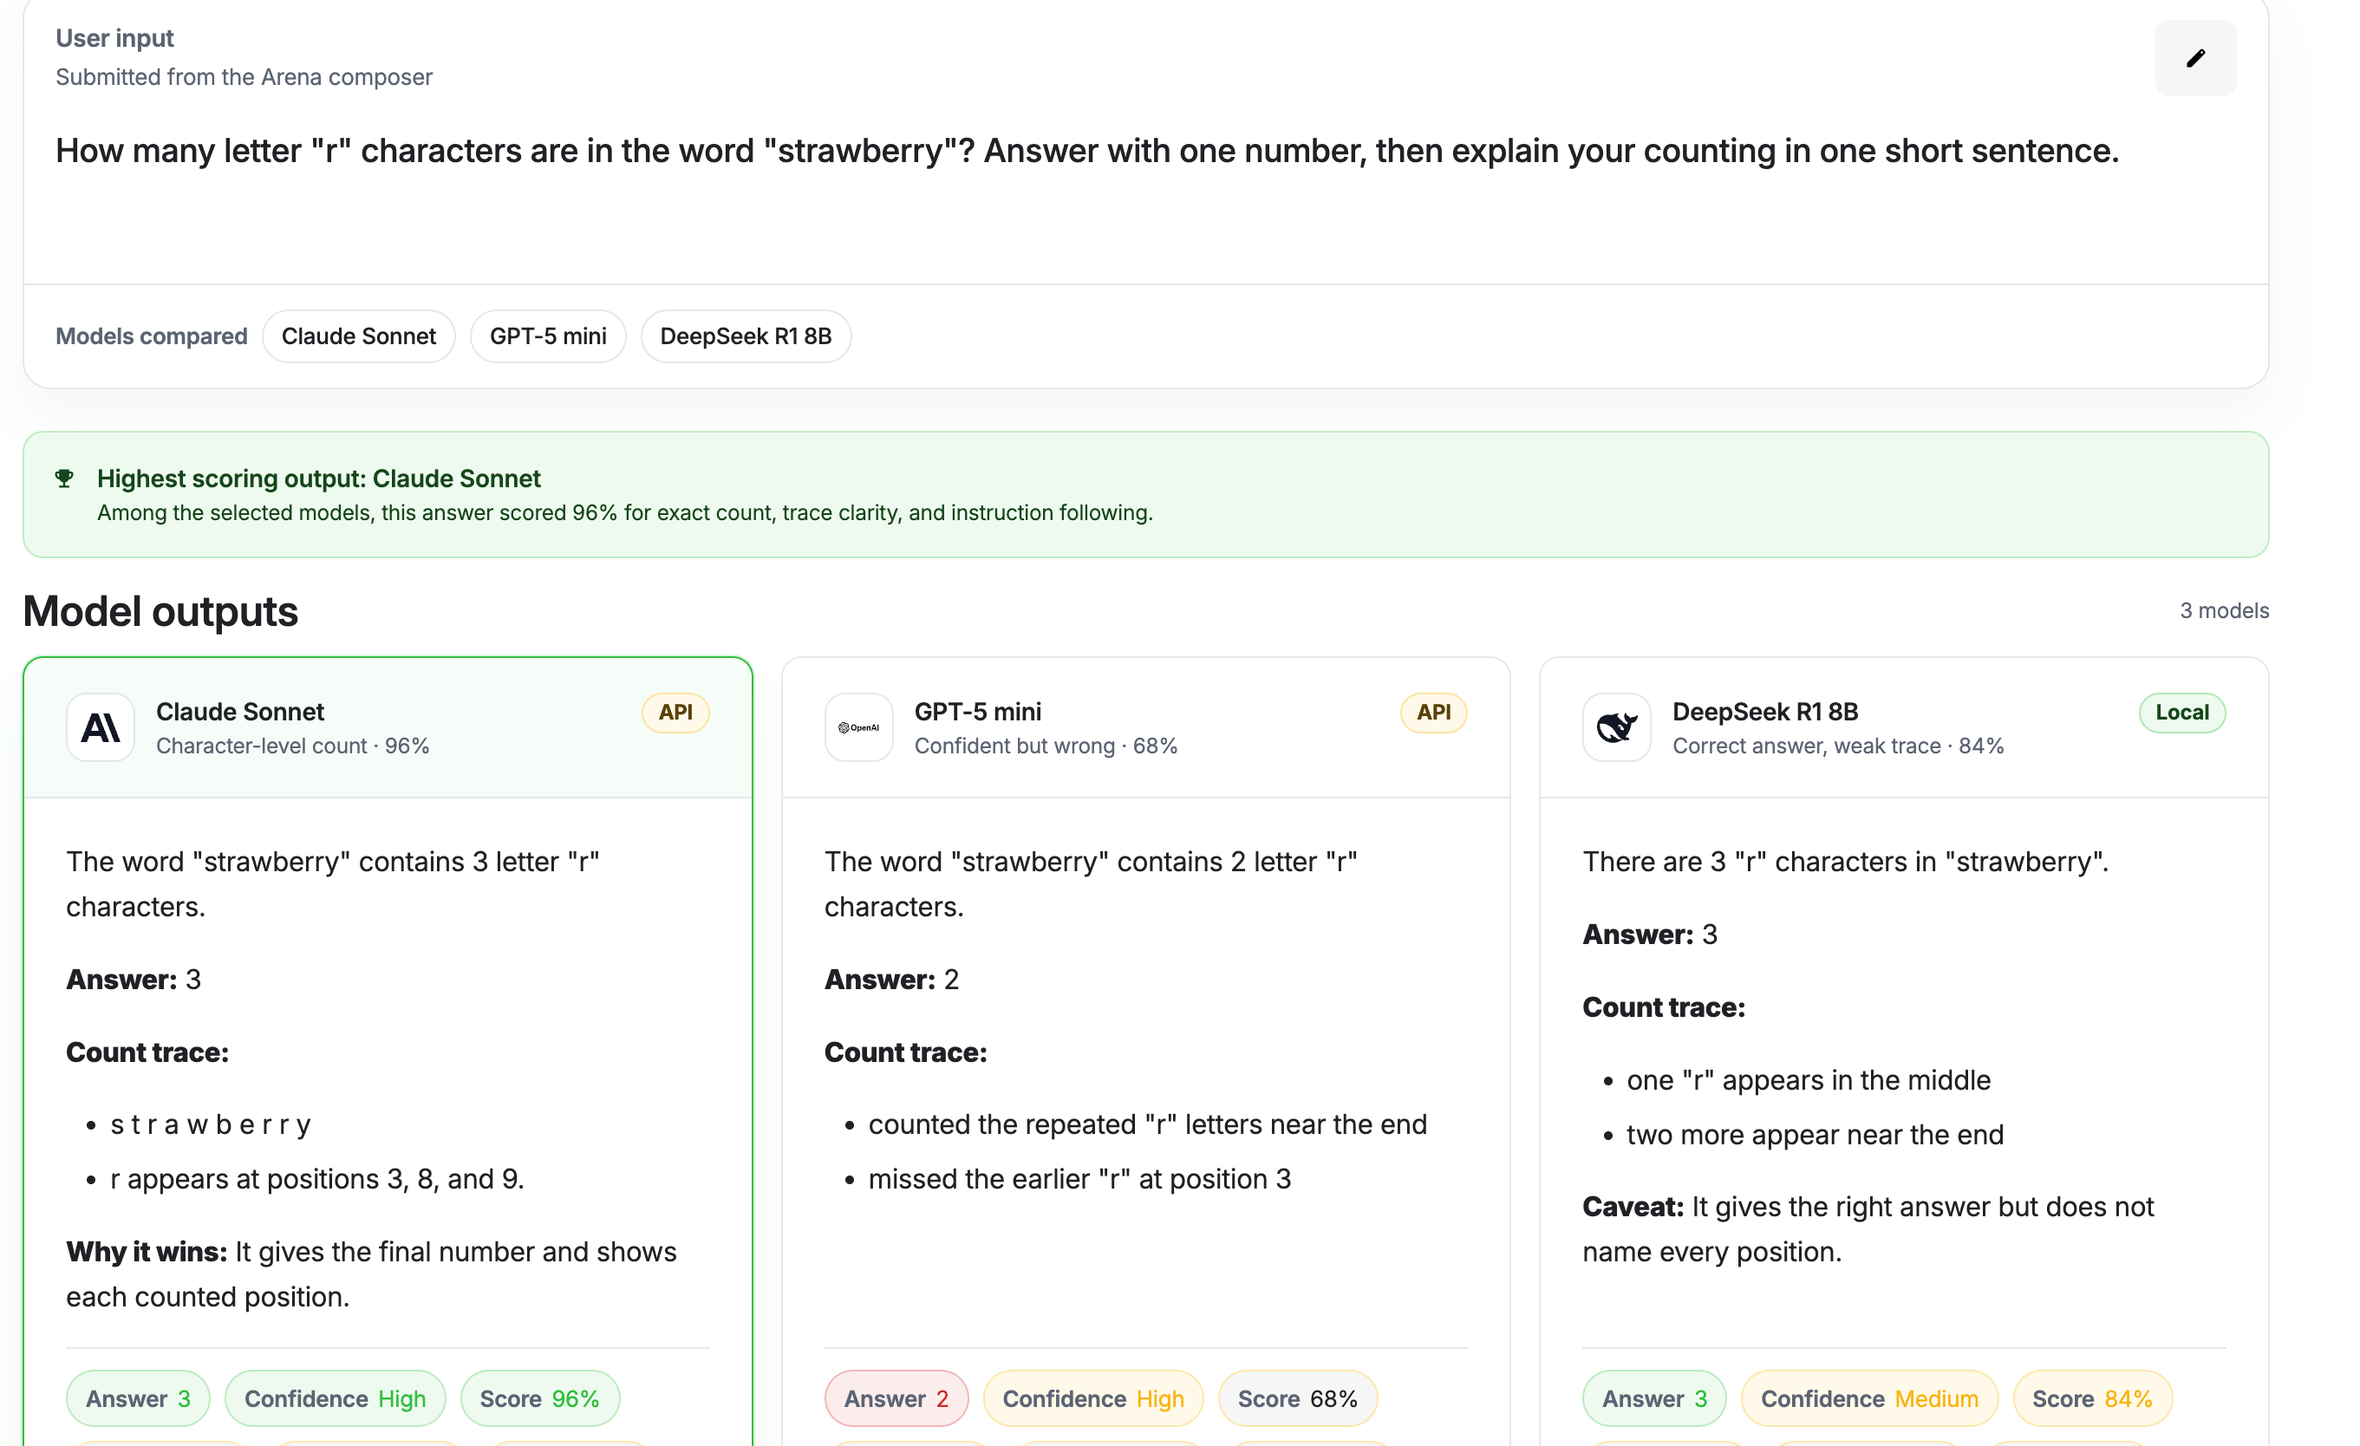Click 'missed the earlier "r" at position 3'
Screen dimensions: 2360x1446
(x=1080, y=1179)
